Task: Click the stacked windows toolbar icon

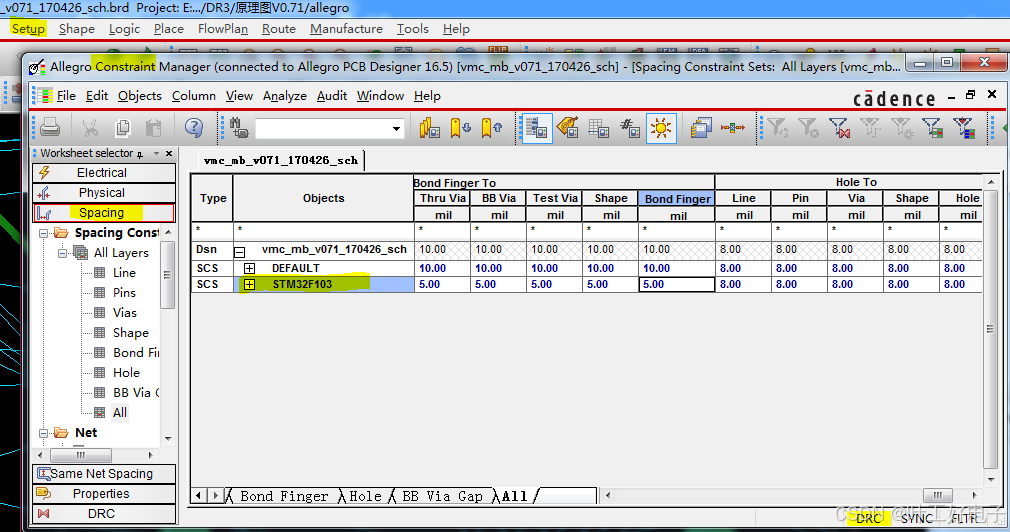Action: click(701, 128)
